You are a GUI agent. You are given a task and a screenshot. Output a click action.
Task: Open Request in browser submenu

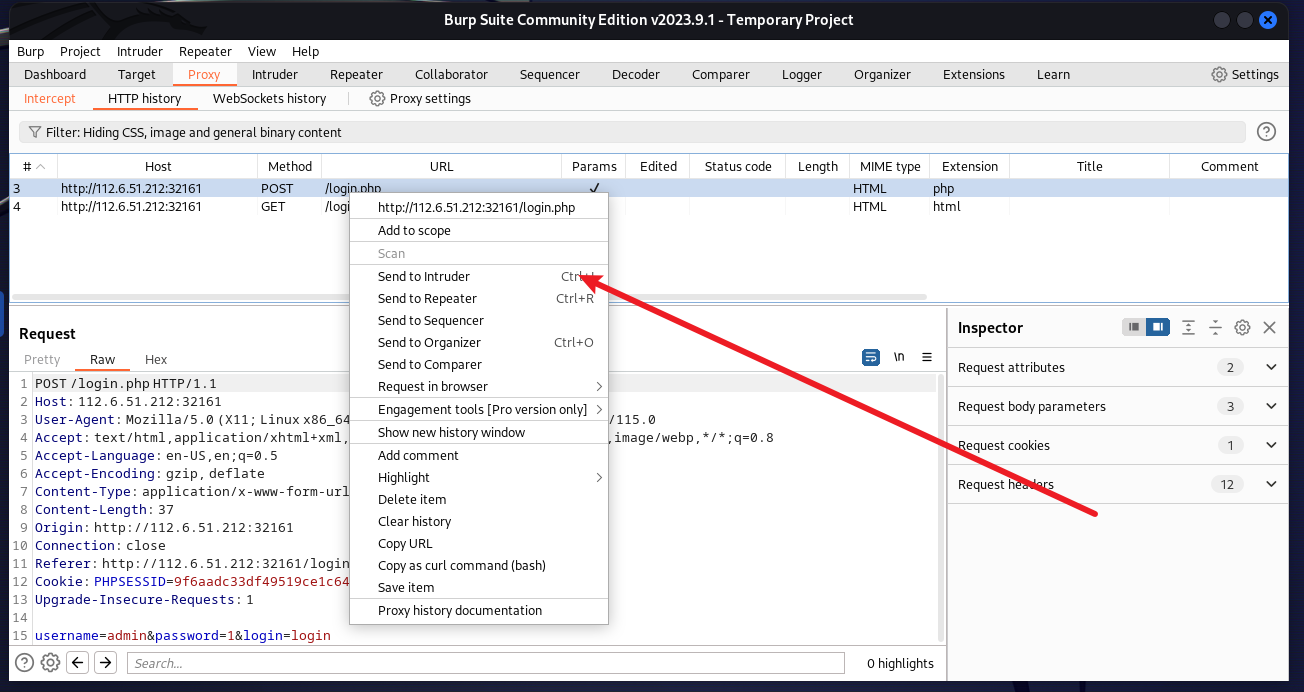coord(479,386)
